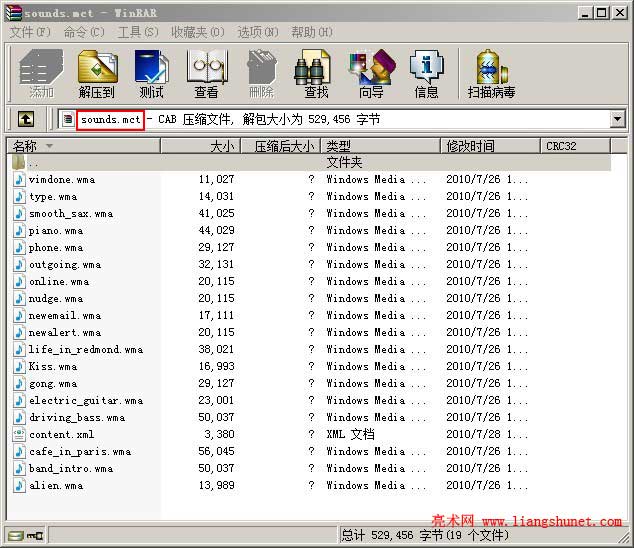Click the 扫描病毒 (Virus scan) icon
The width and height of the screenshot is (634, 548).
(x=491, y=74)
